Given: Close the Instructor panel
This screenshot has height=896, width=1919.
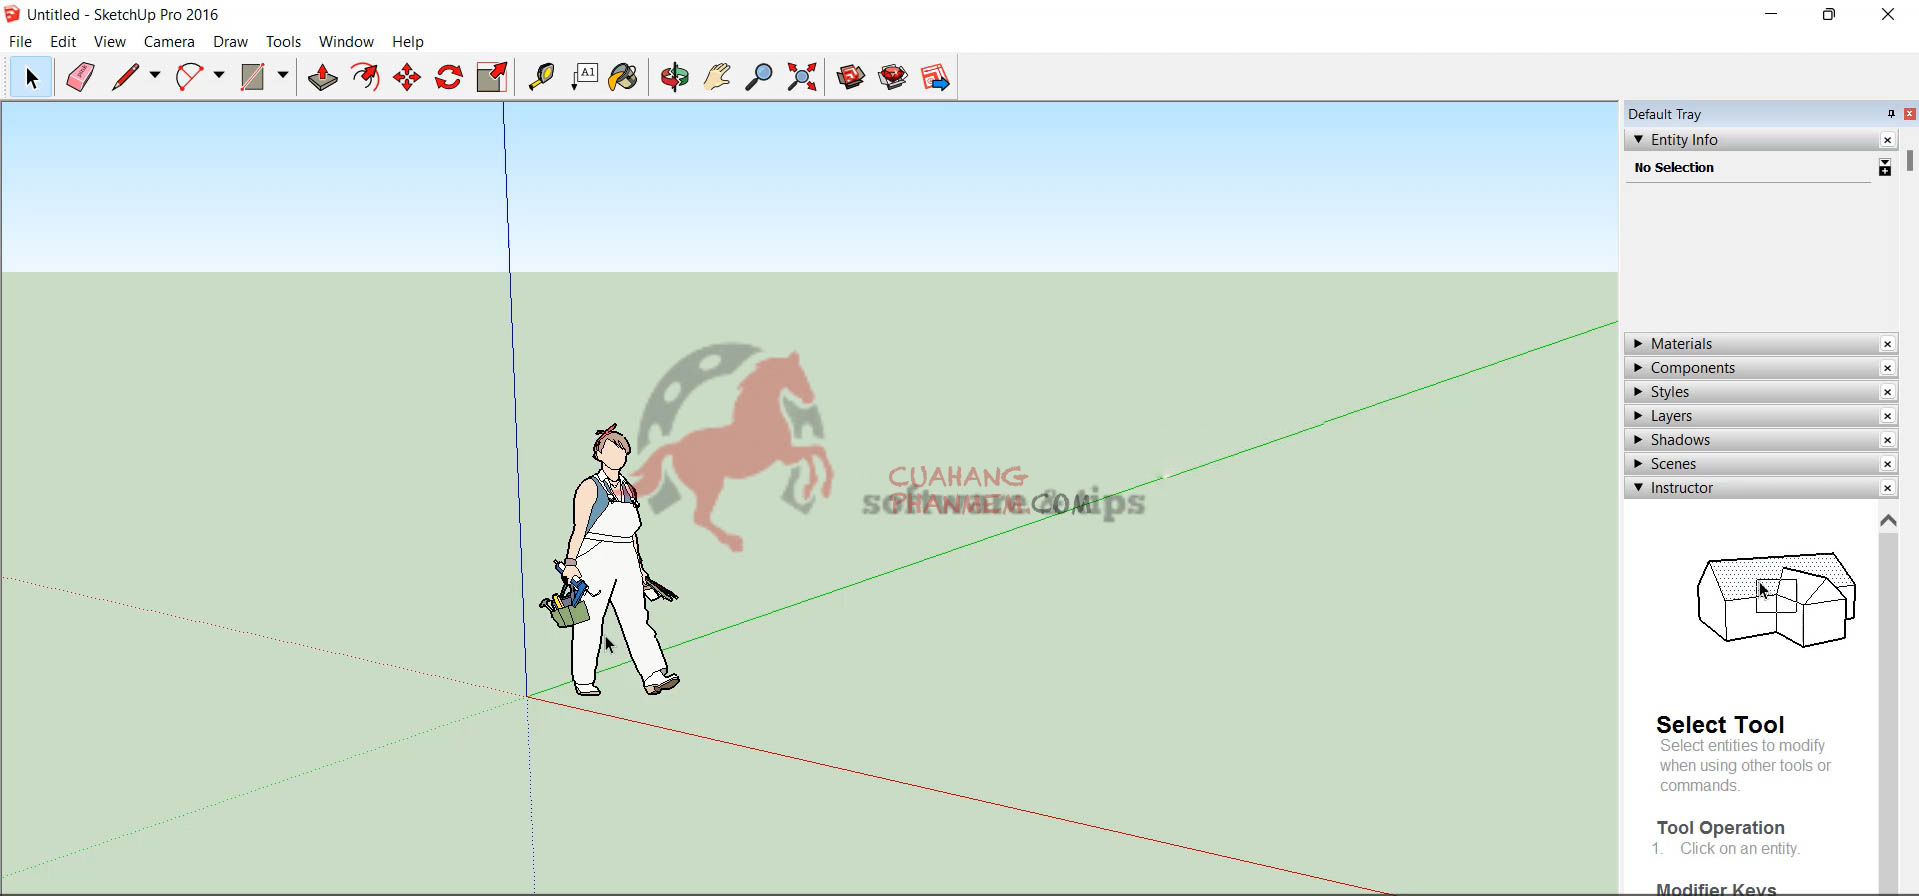Looking at the screenshot, I should tap(1887, 488).
